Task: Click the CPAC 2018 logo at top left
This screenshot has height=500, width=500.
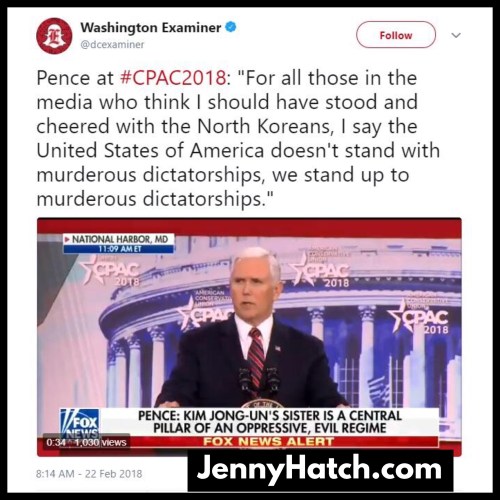Action: click(x=112, y=272)
